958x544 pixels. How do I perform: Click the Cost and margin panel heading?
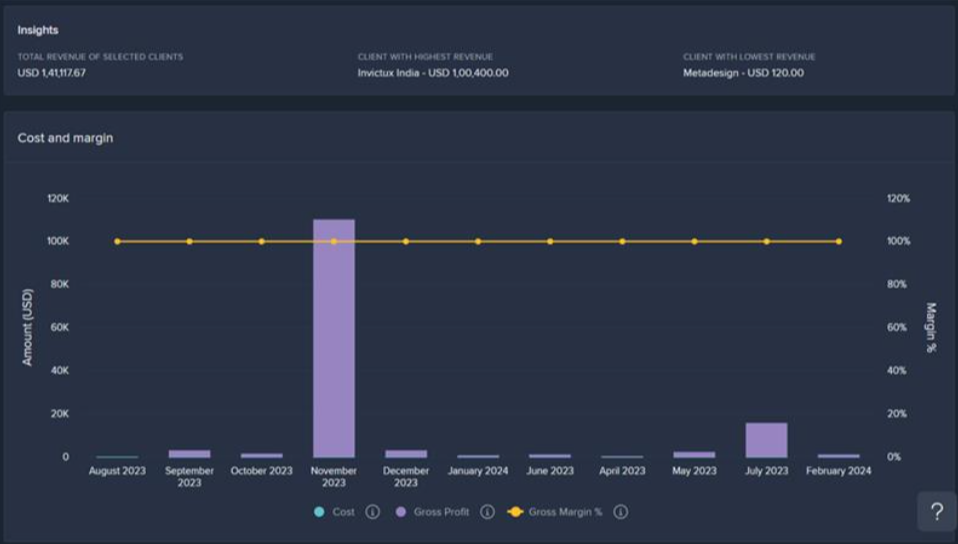(x=65, y=138)
